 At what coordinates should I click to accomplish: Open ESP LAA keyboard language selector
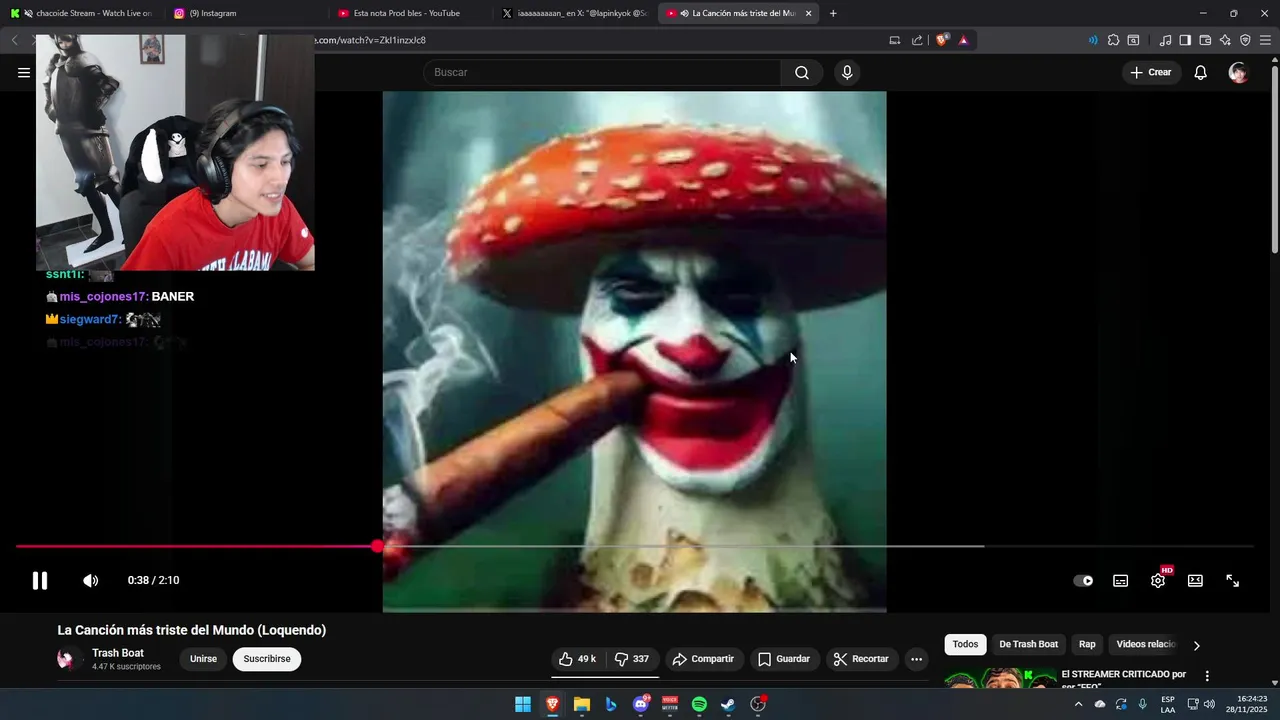pyautogui.click(x=1168, y=704)
